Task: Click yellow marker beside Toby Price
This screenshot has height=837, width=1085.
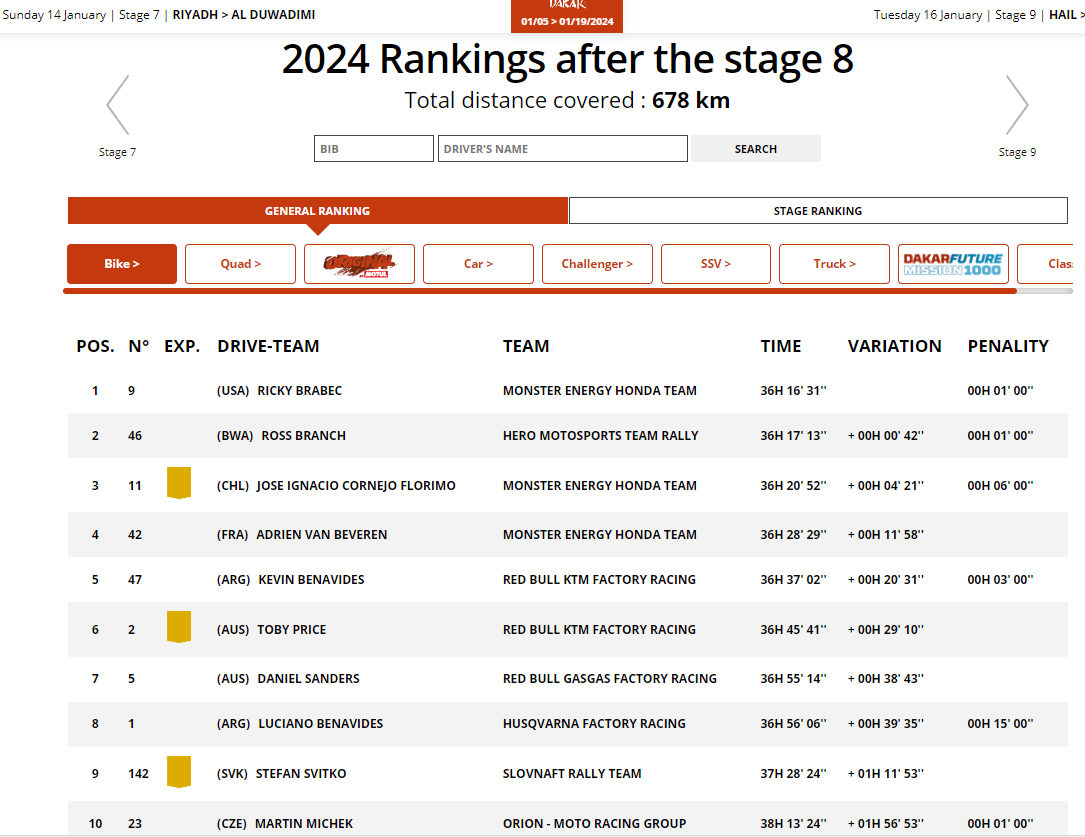Action: pos(179,627)
